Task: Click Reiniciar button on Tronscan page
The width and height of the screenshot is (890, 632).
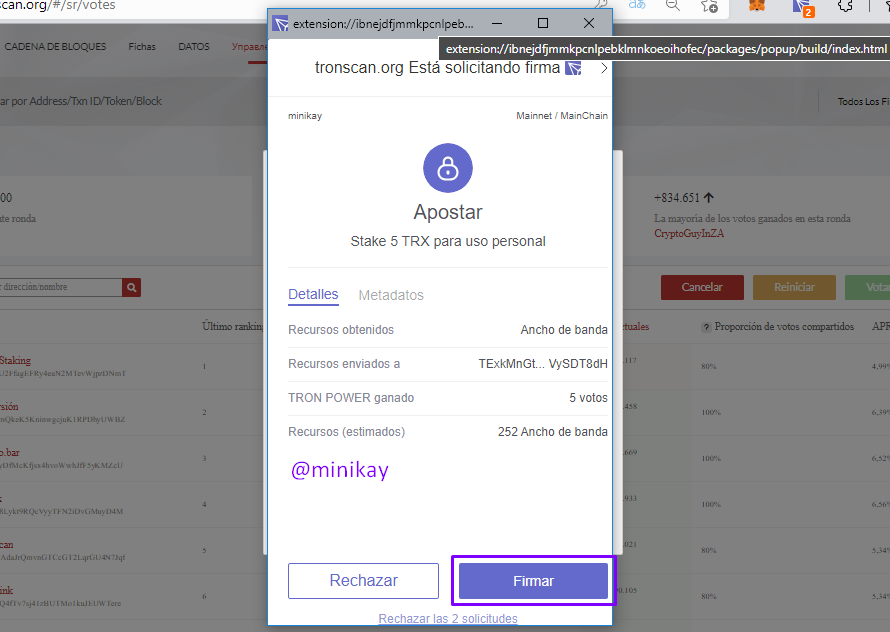Action: point(794,287)
